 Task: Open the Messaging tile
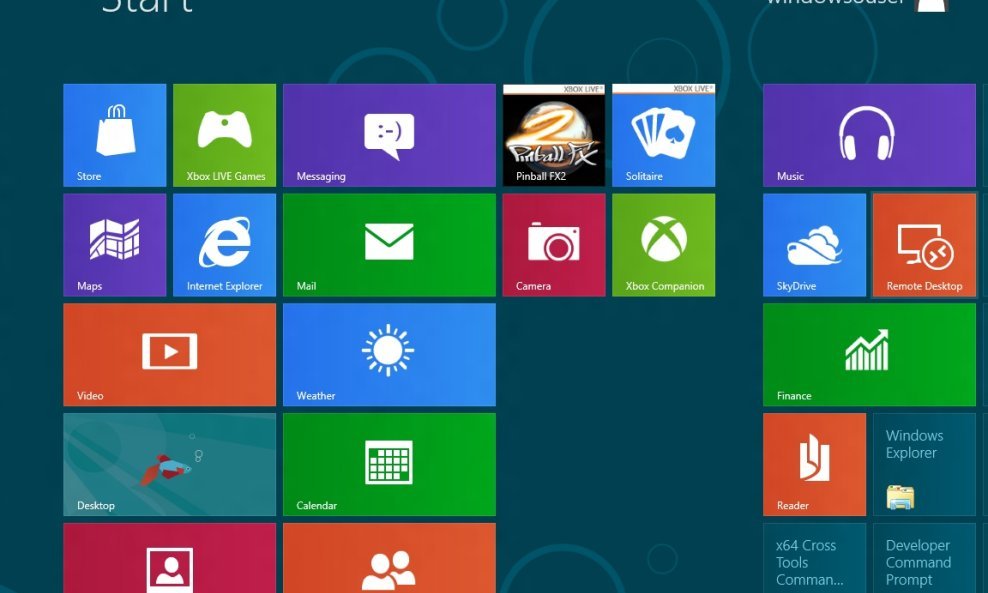(389, 135)
